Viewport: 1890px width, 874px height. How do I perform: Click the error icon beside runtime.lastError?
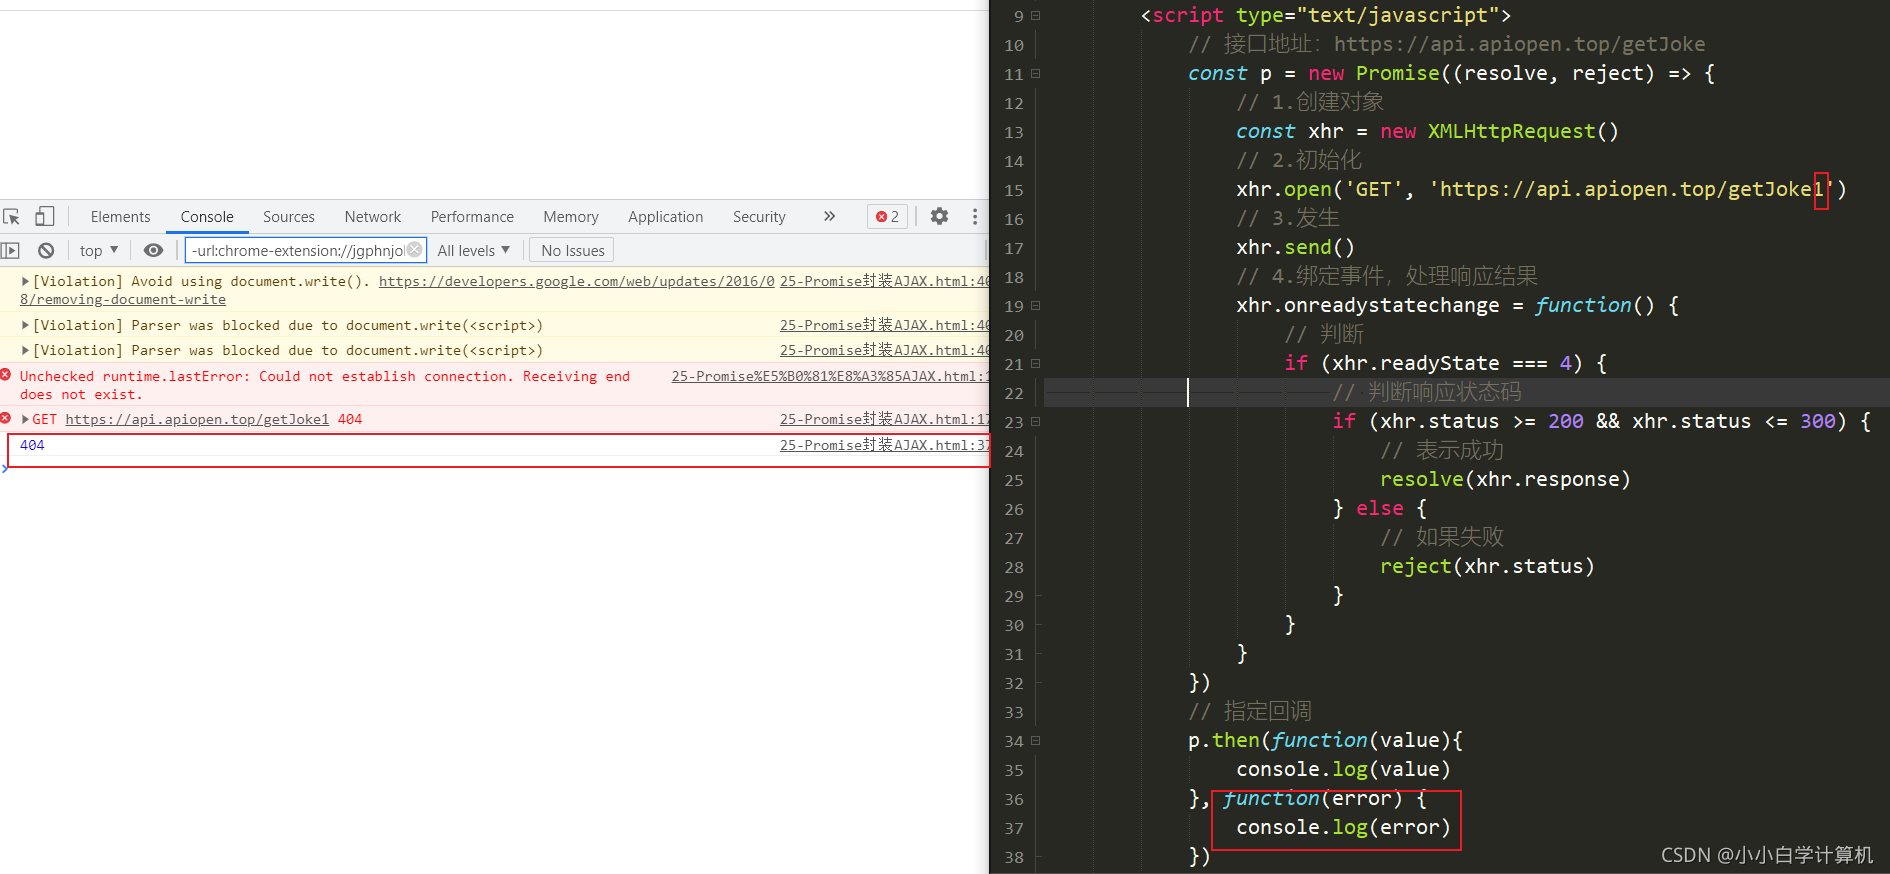[x=6, y=375]
